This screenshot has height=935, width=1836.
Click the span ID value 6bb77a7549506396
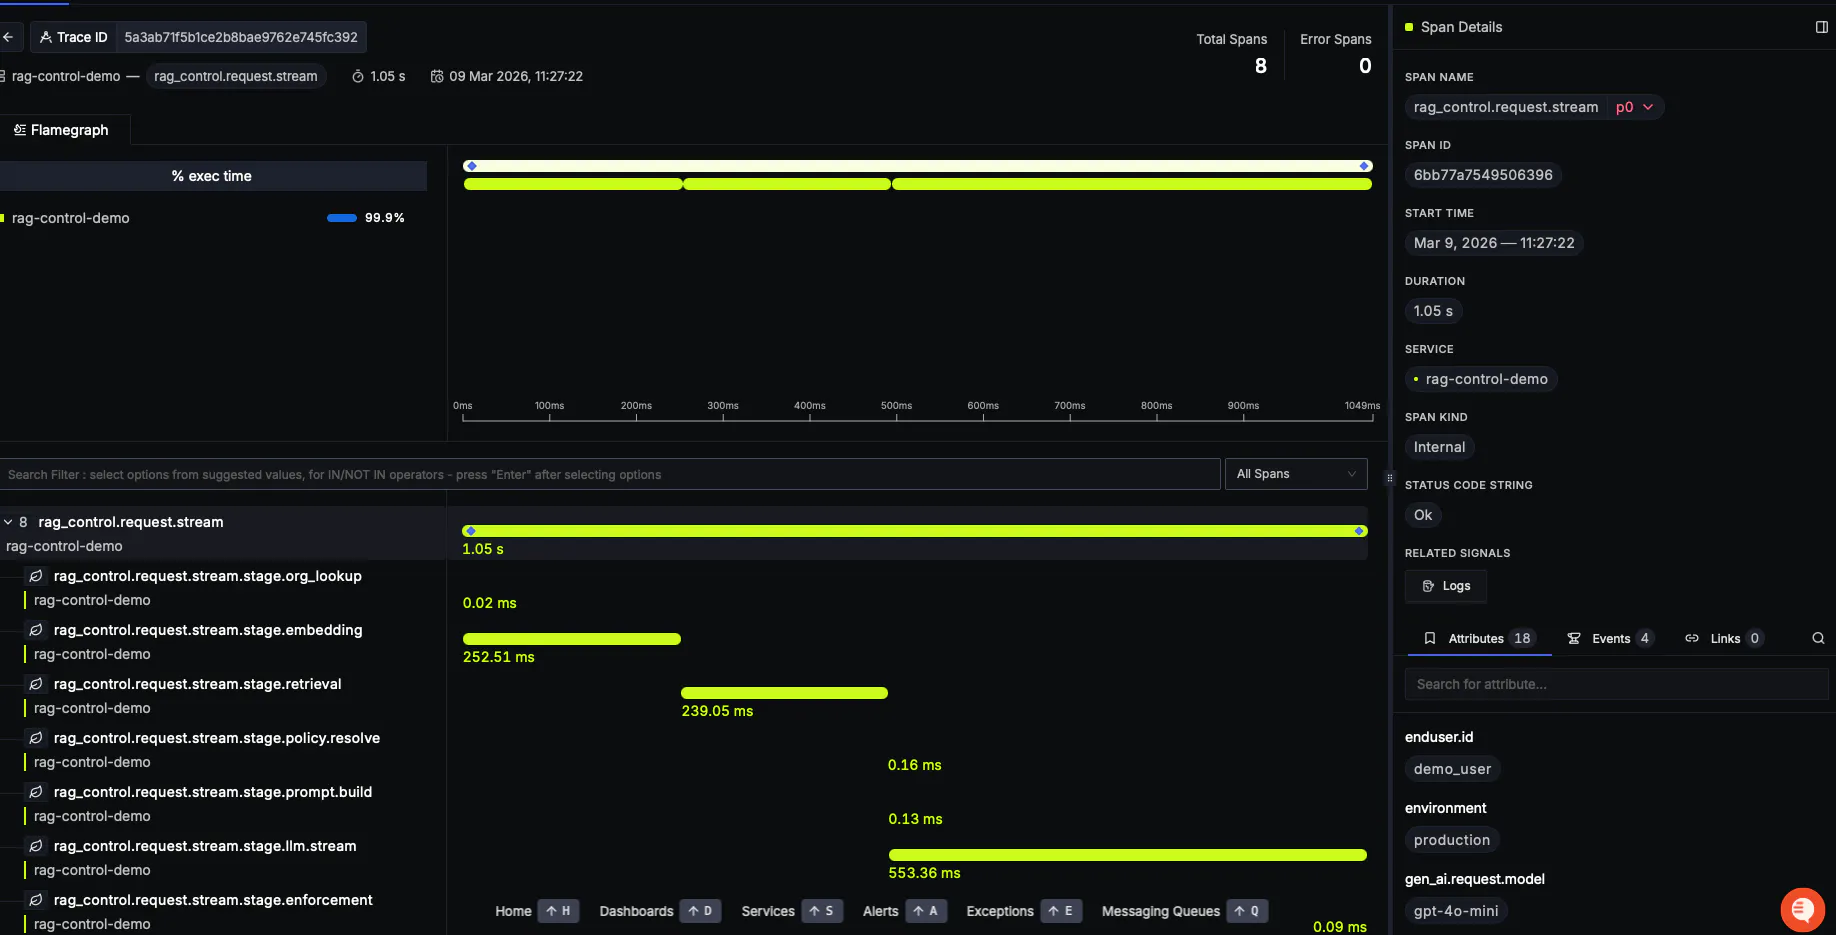point(1483,175)
